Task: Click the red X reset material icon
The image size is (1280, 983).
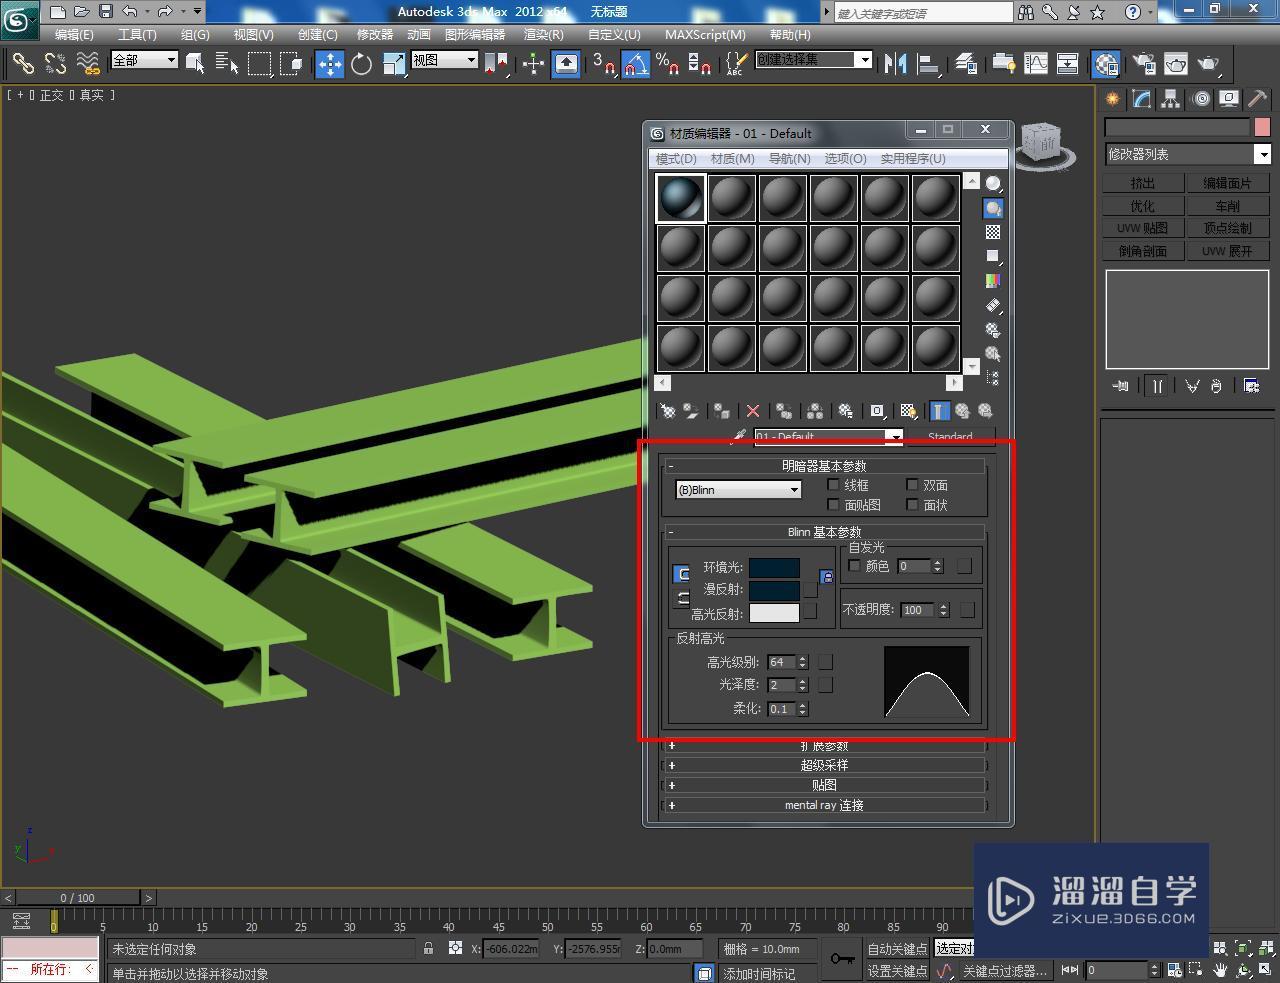Action: [753, 411]
